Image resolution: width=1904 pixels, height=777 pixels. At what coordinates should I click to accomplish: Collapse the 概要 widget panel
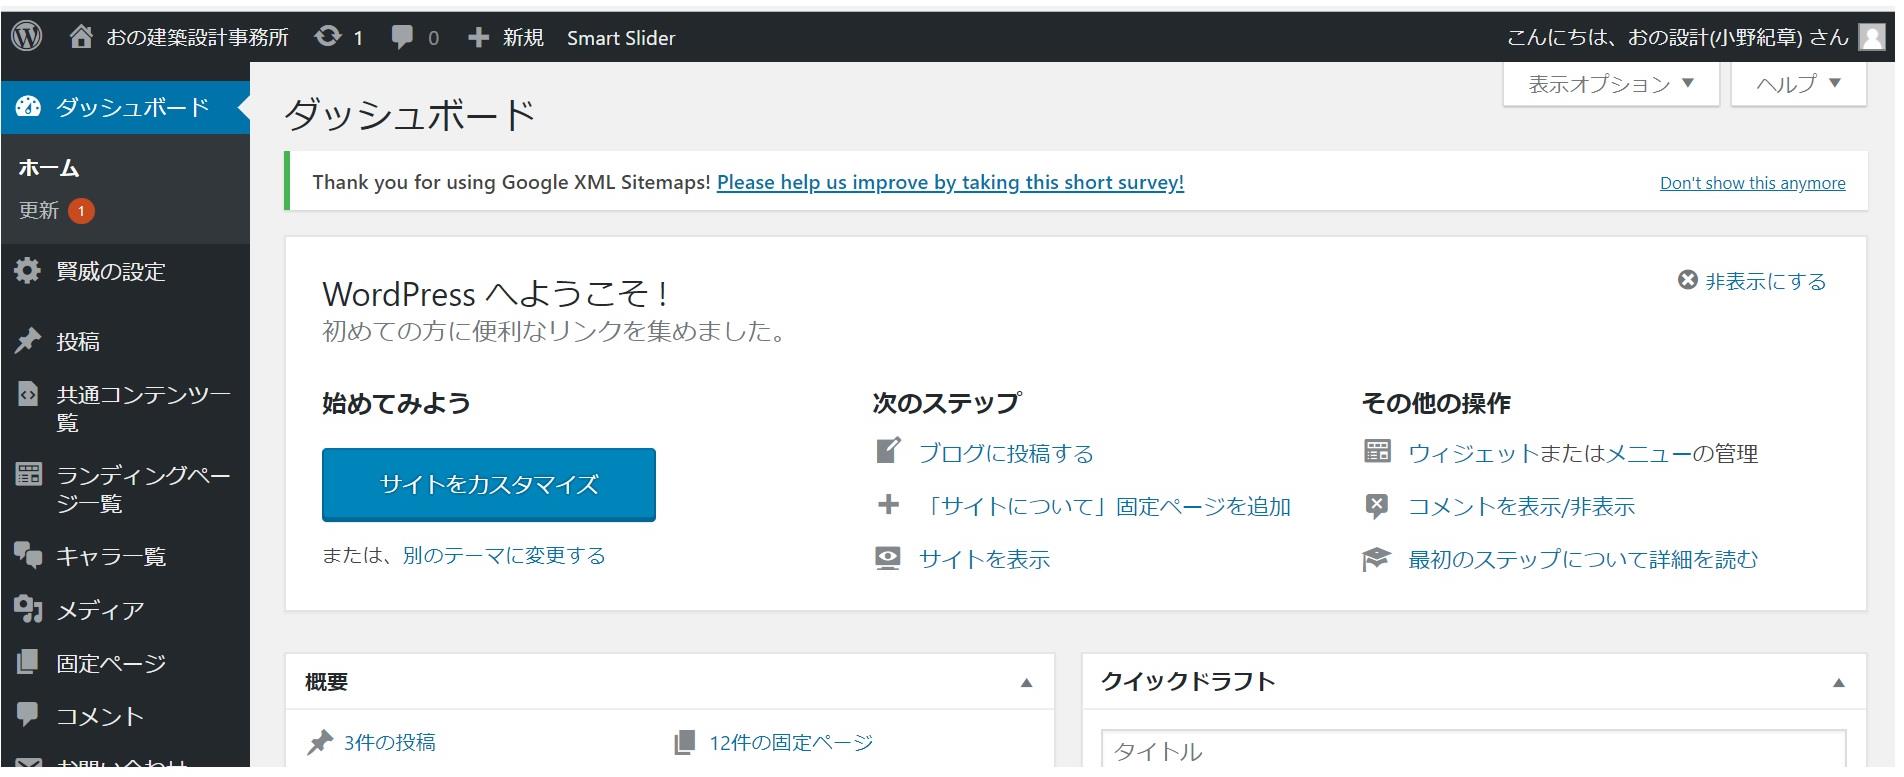pyautogui.click(x=1026, y=683)
